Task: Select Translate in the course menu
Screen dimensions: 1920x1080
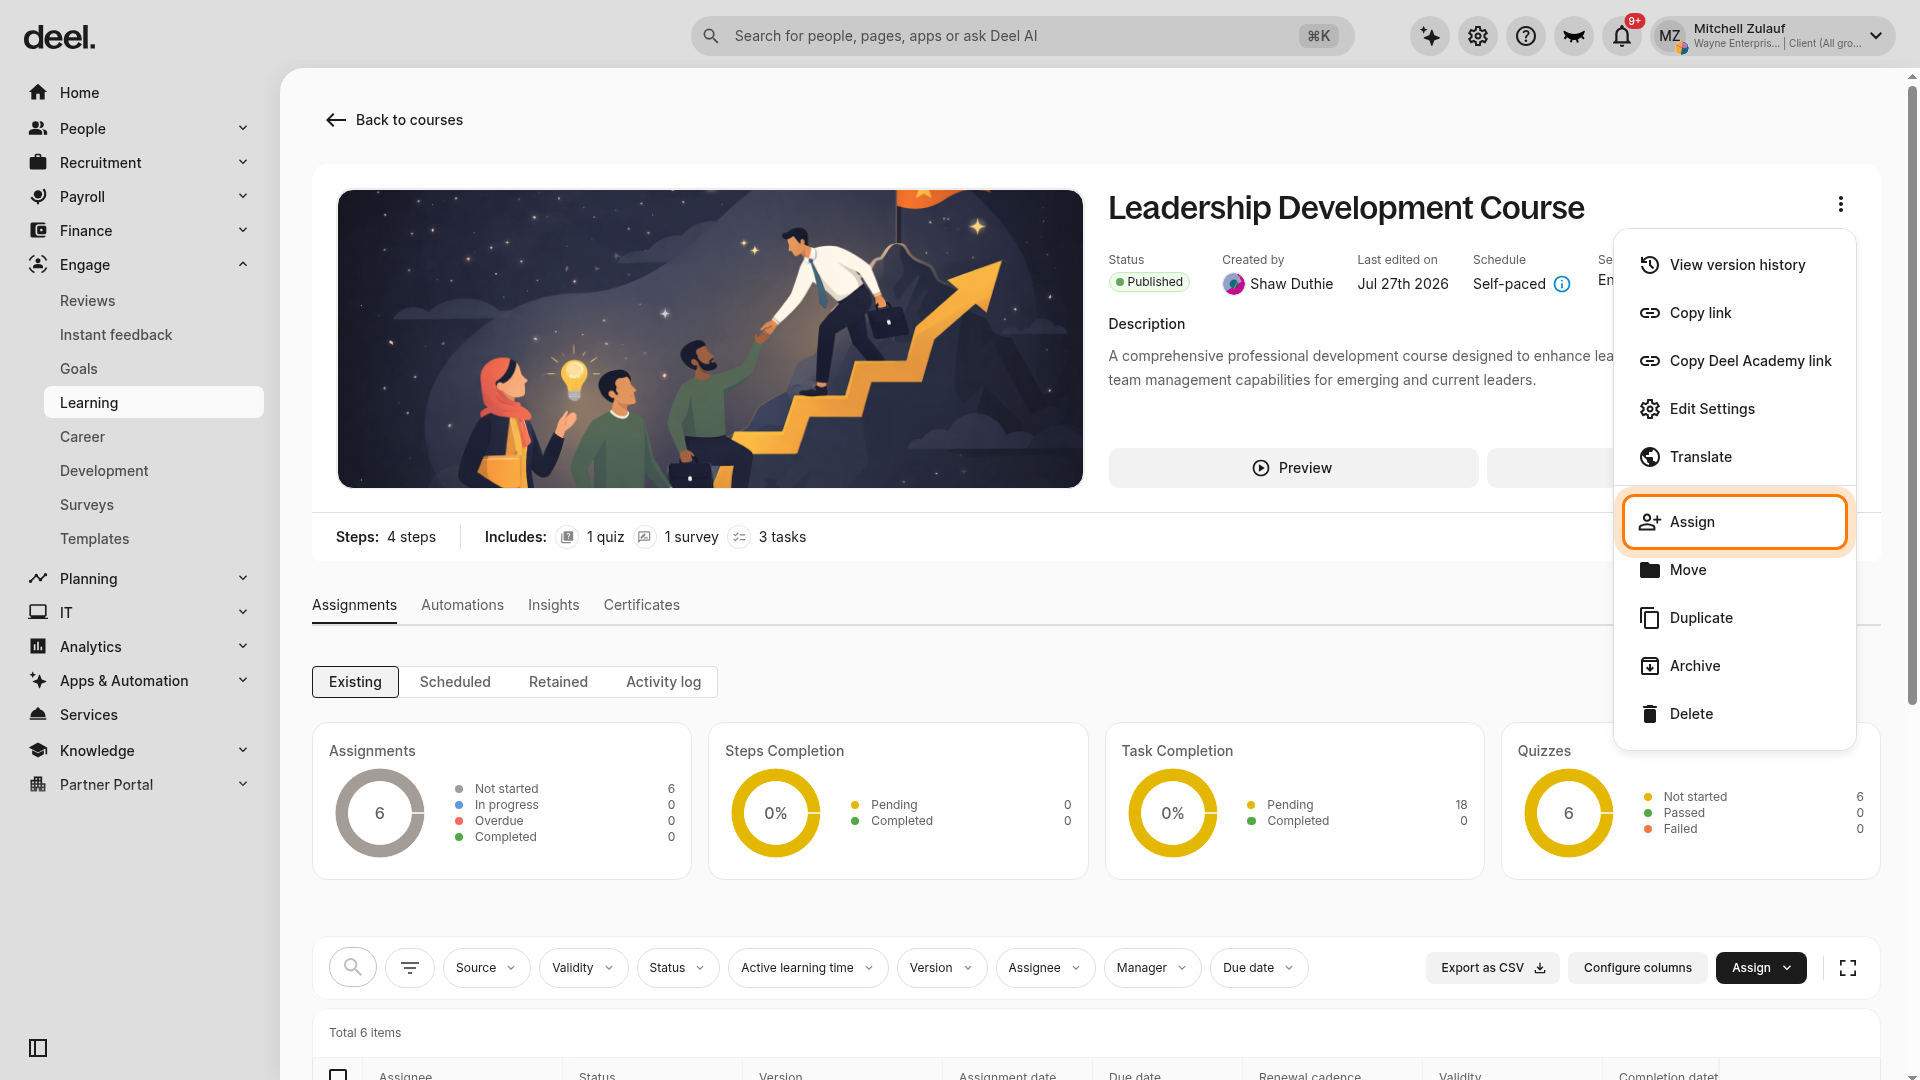Action: [x=1734, y=457]
